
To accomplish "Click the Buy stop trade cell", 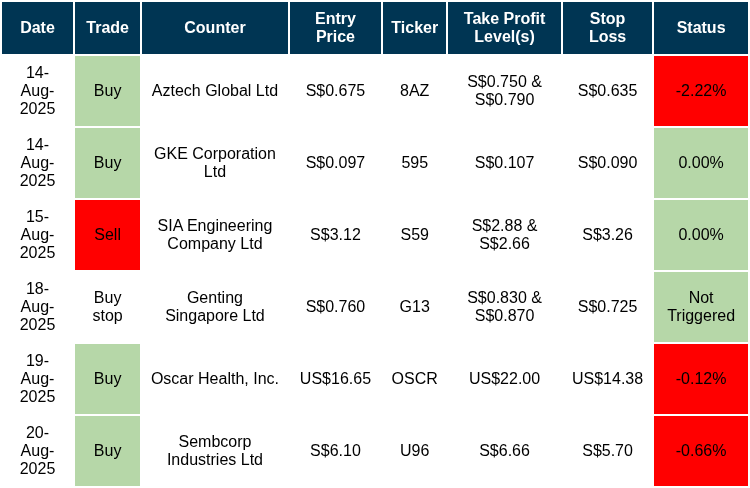I will (107, 307).
